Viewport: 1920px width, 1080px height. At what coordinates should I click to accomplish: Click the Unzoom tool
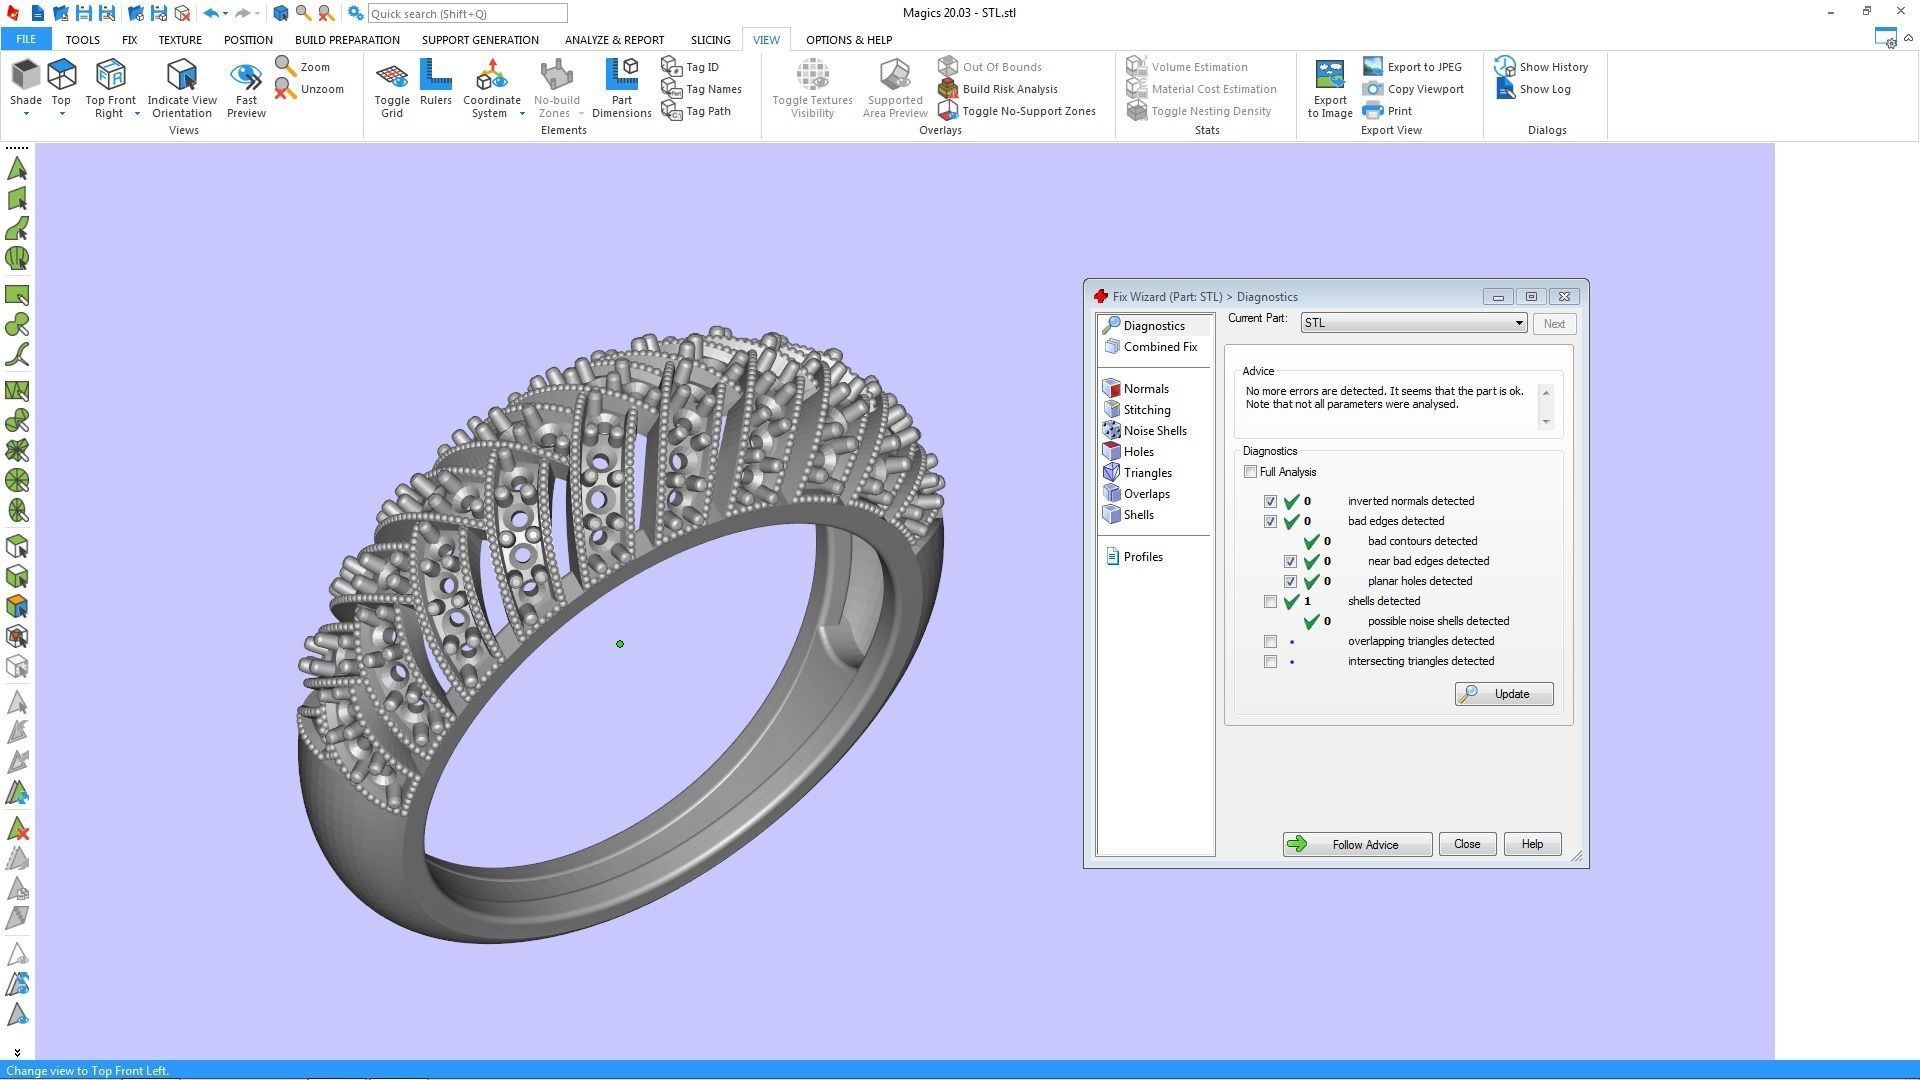310,89
